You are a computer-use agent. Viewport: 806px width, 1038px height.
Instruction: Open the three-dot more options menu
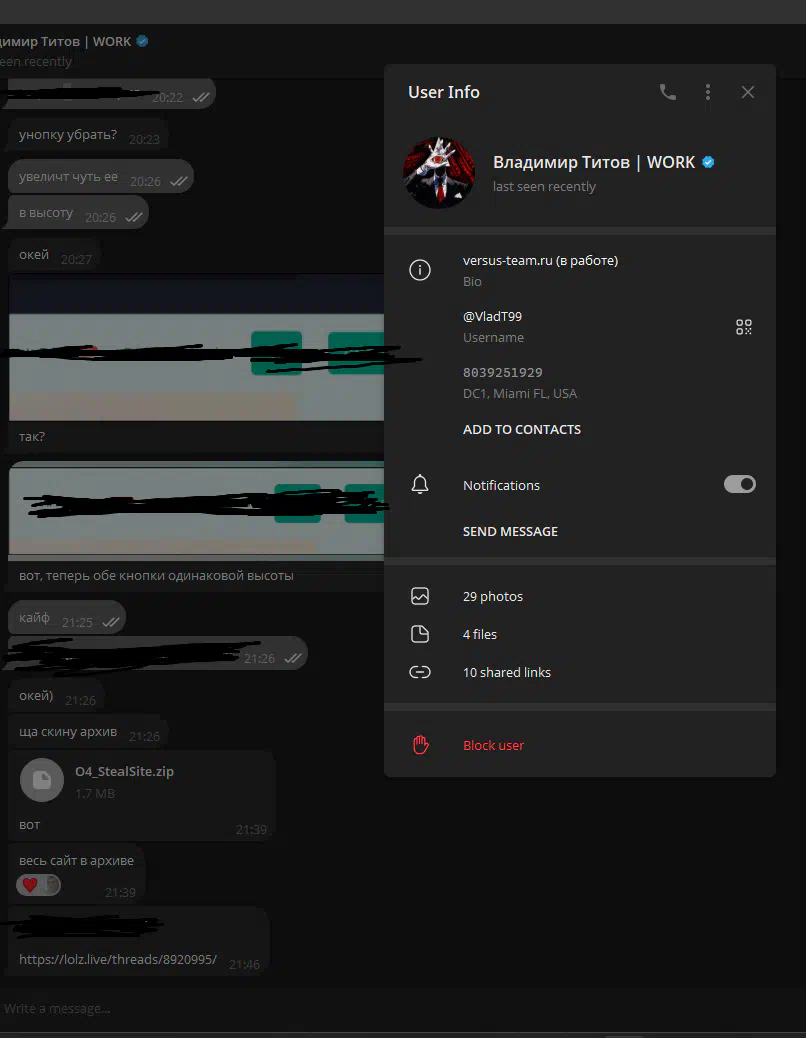[x=708, y=92]
